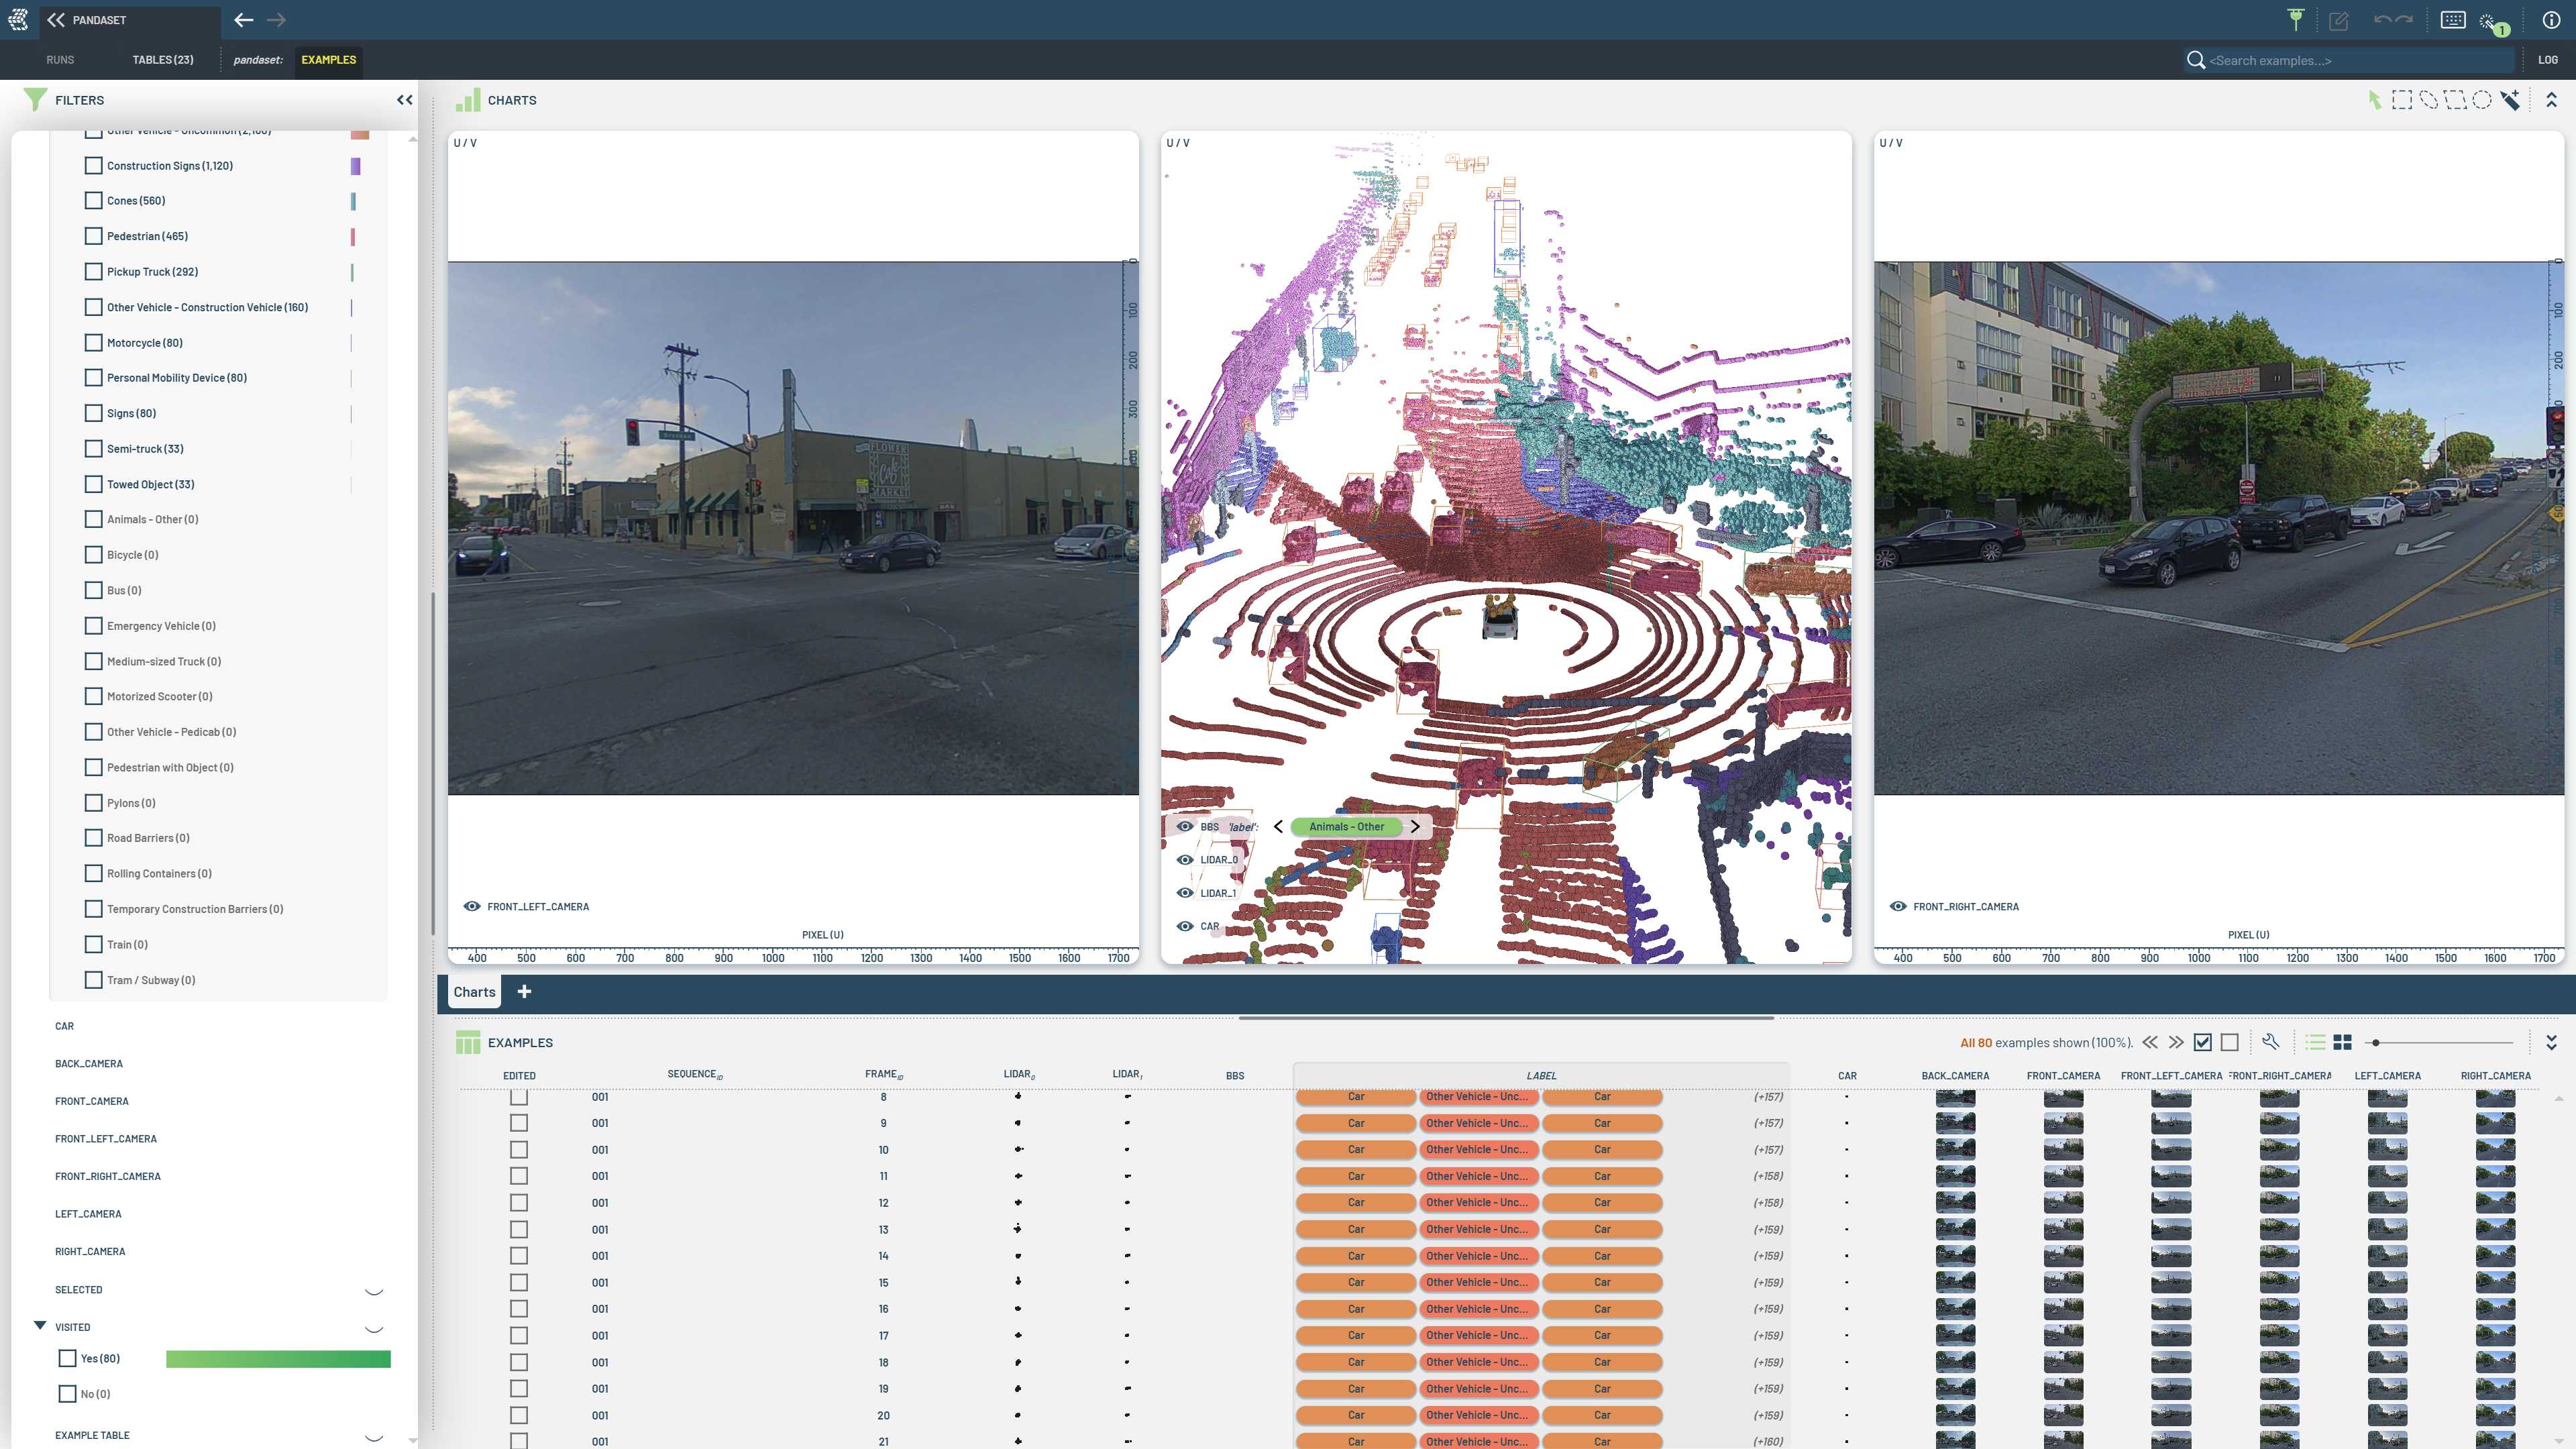Open the wrench settings in Examples toolbar
Image resolution: width=2576 pixels, height=1449 pixels.
coord(2270,1042)
